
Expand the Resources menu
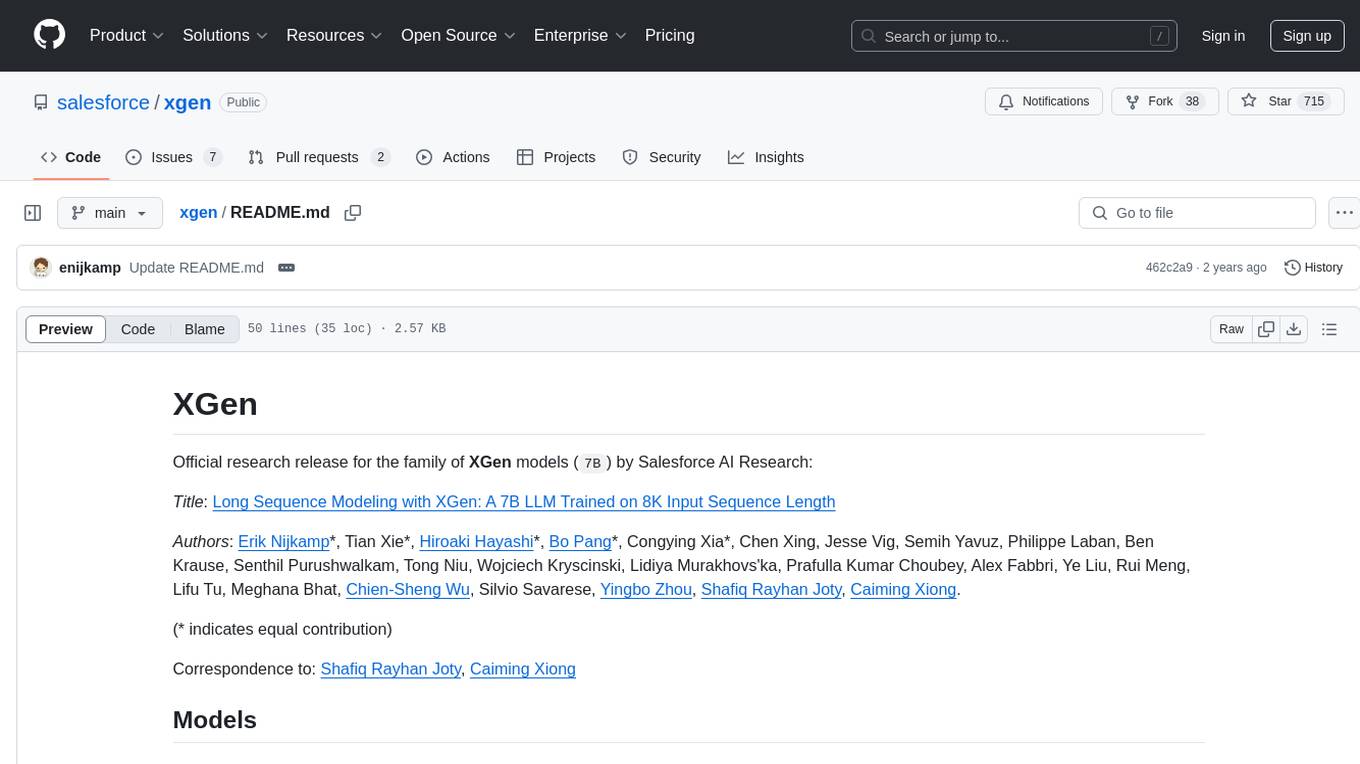coord(334,35)
